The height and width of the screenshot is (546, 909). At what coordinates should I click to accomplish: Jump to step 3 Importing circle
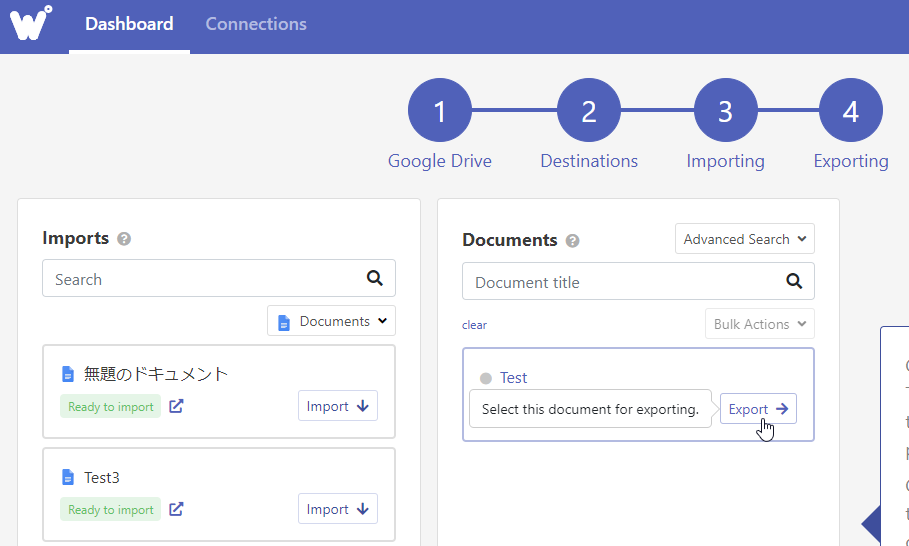725,111
